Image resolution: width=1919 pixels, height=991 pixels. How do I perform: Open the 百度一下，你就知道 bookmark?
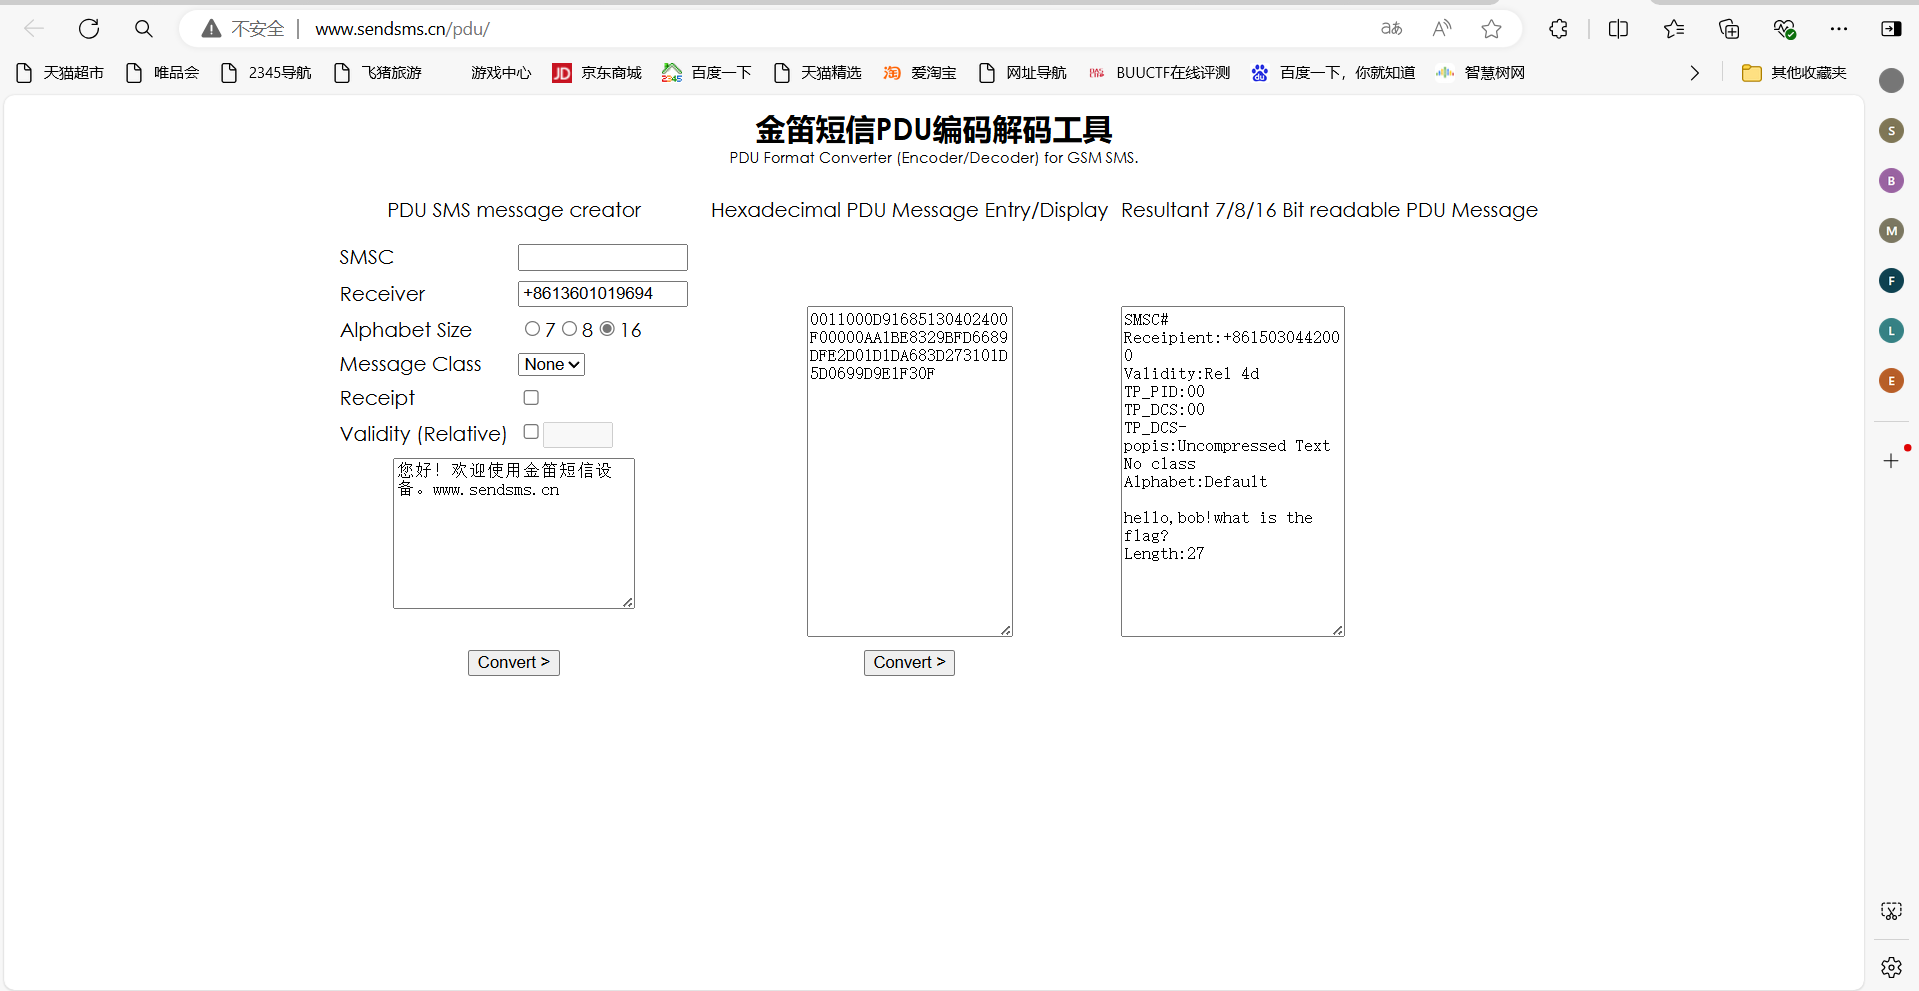(1334, 73)
